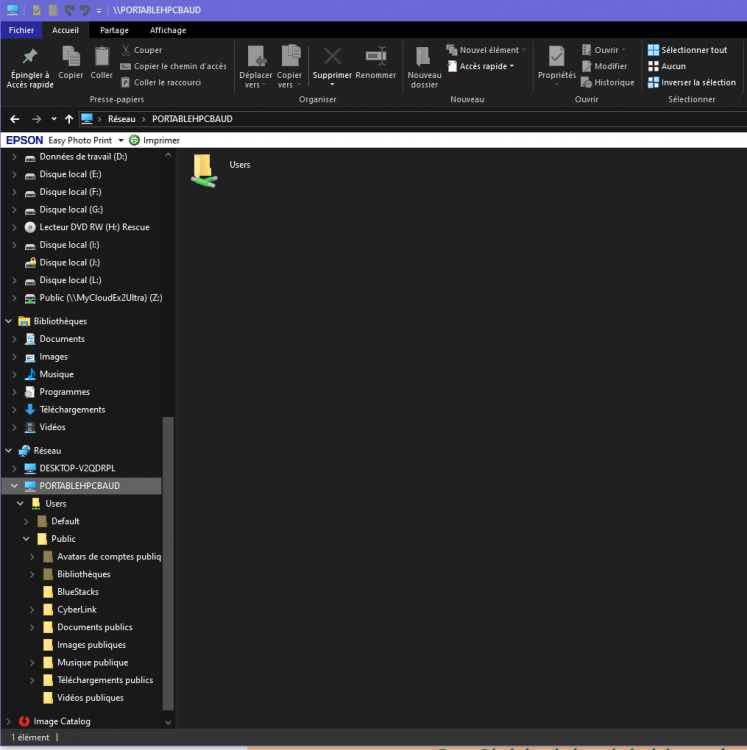
Task: Select Public (\\MyCloudEx2Ultra) (Z:)
Action: [101, 298]
